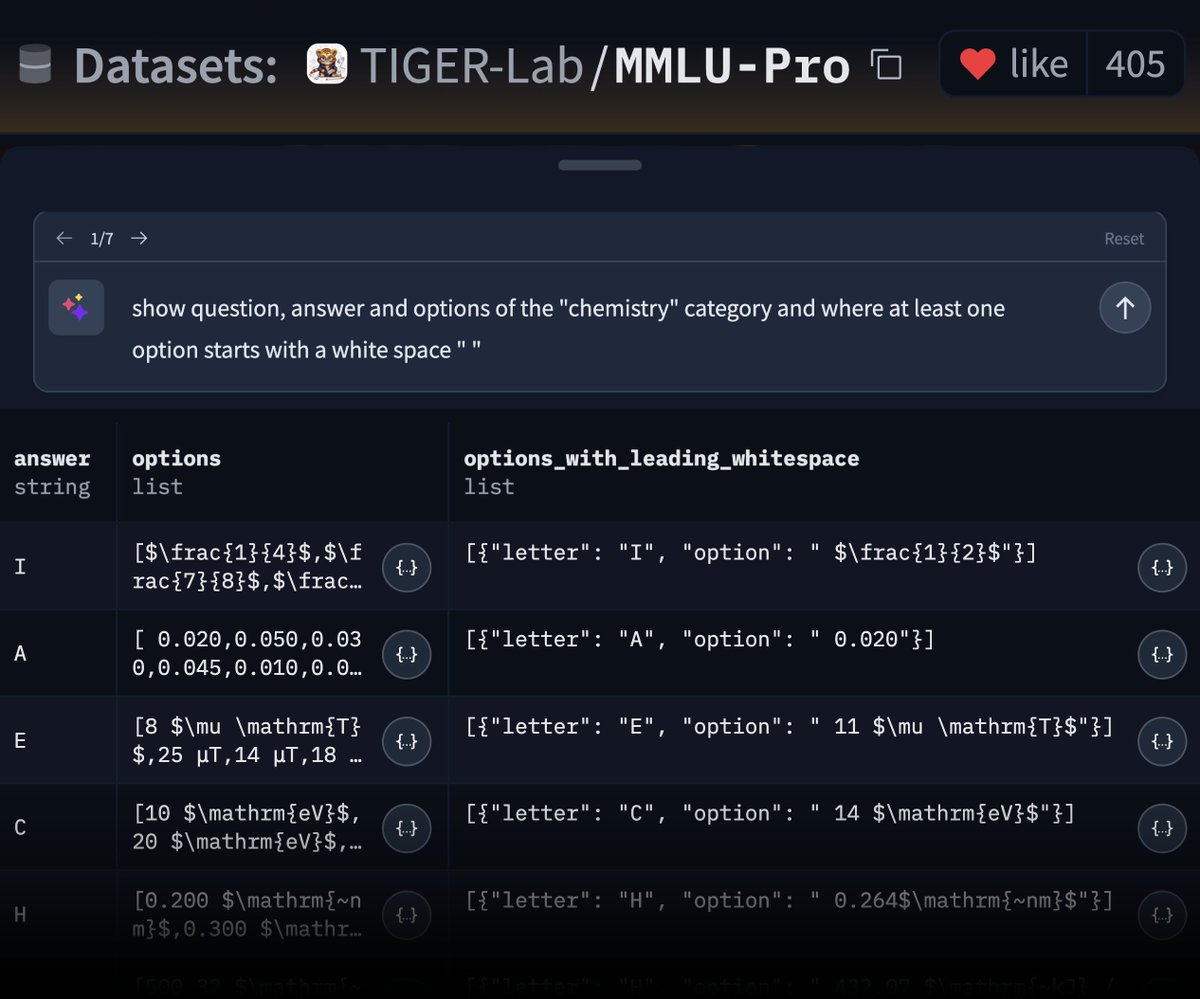Click the answer column header

(x=58, y=472)
